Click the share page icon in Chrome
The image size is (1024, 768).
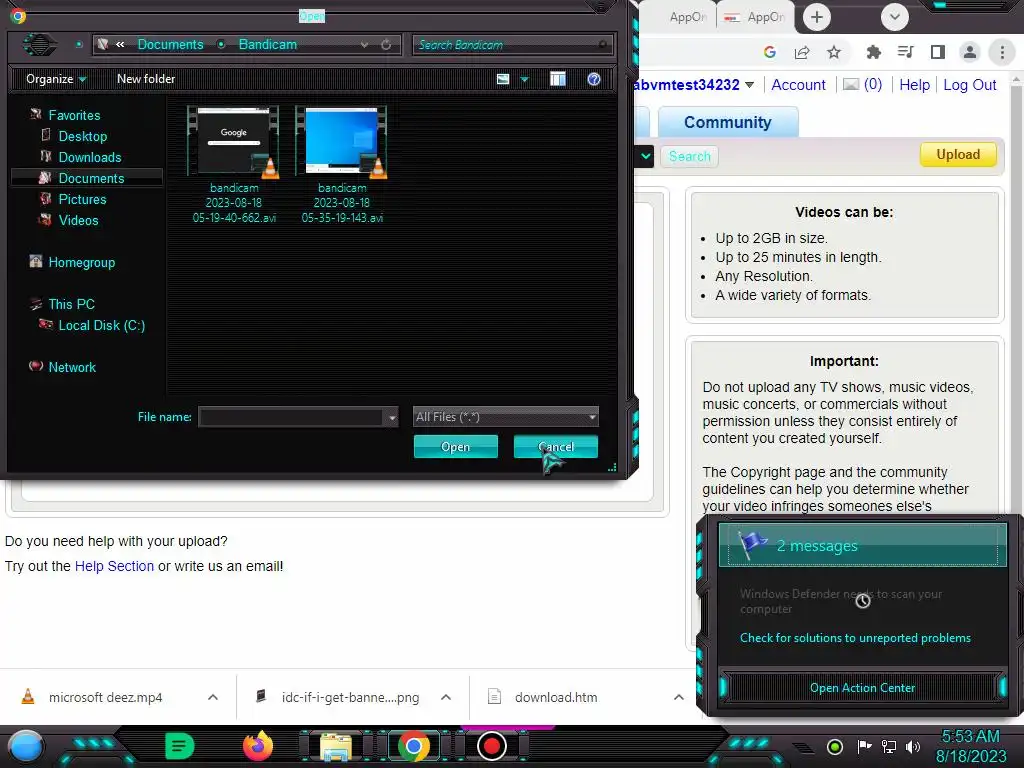(802, 52)
